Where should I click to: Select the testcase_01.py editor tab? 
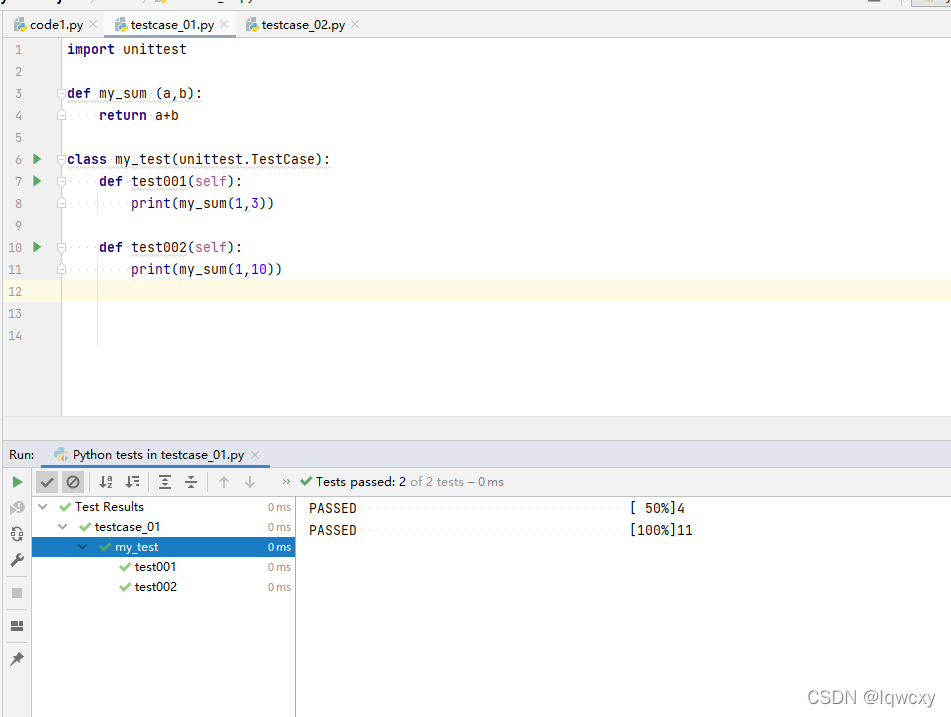pos(172,25)
